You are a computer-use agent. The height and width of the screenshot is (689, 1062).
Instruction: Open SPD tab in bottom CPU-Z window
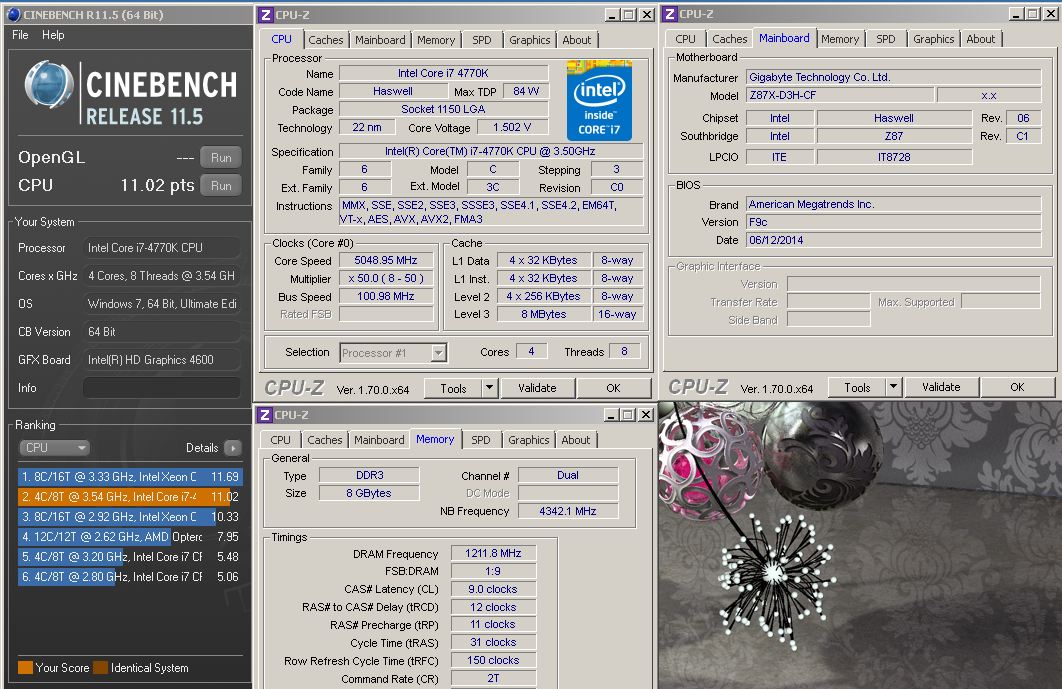481,440
